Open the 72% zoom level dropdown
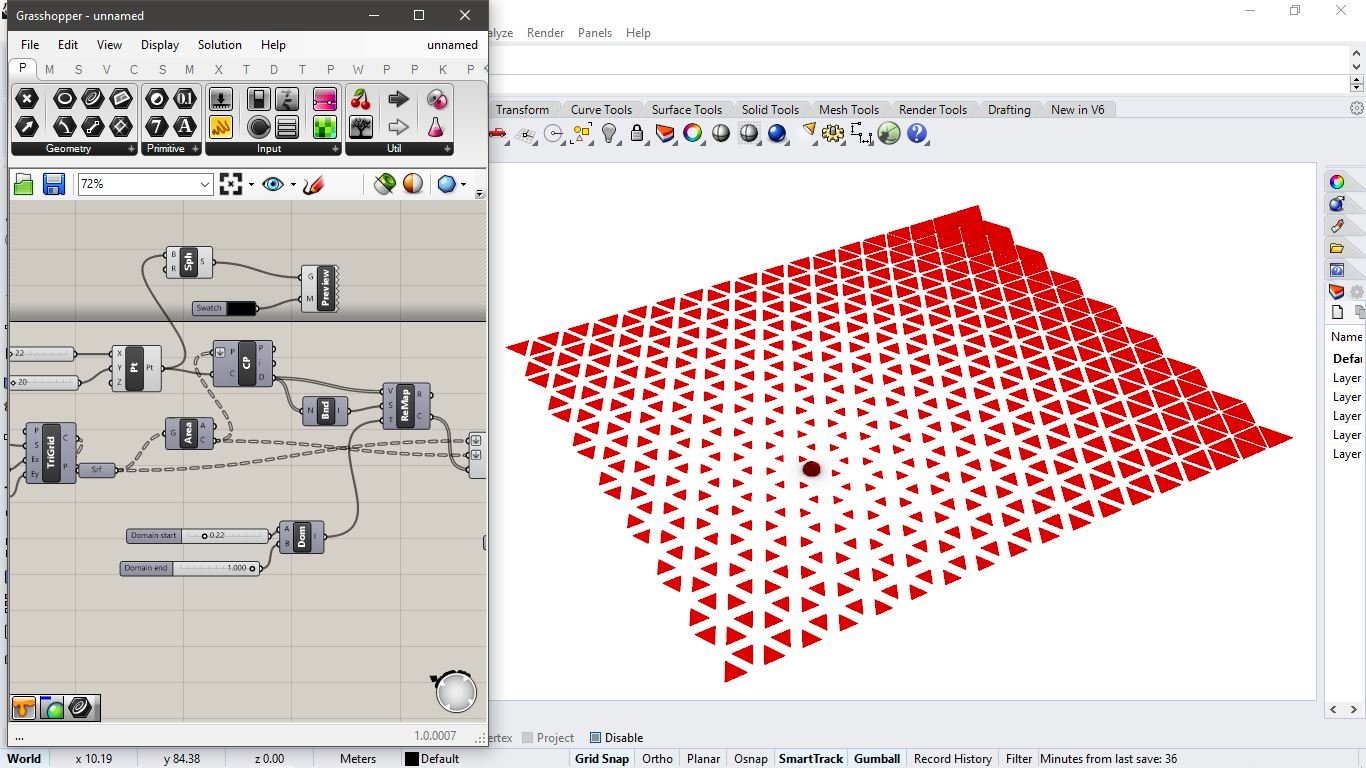The width and height of the screenshot is (1366, 768). pos(204,184)
